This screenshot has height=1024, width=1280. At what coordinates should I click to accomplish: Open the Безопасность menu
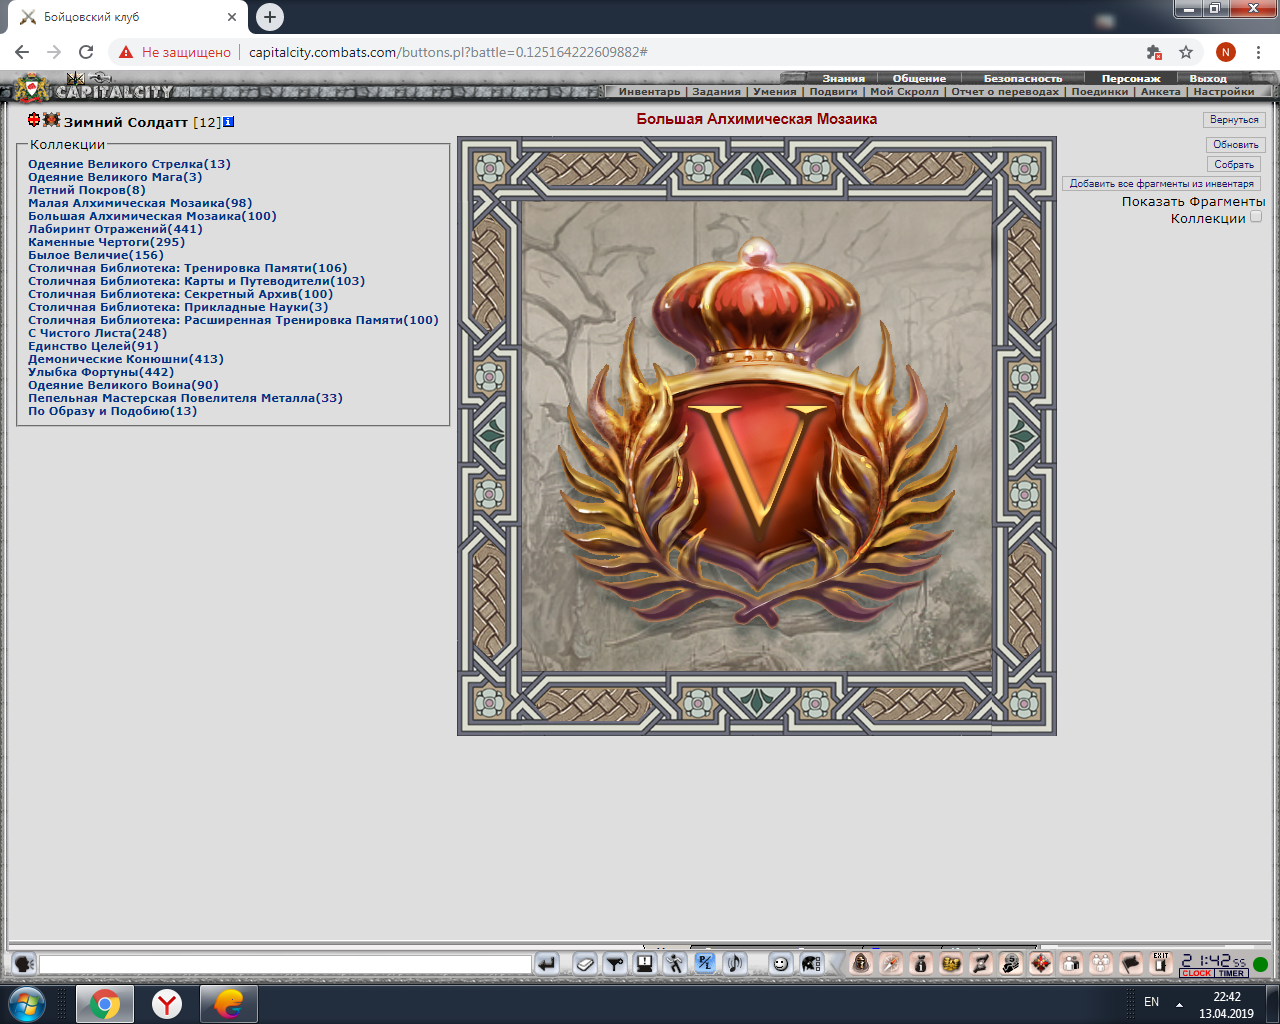click(x=1023, y=78)
